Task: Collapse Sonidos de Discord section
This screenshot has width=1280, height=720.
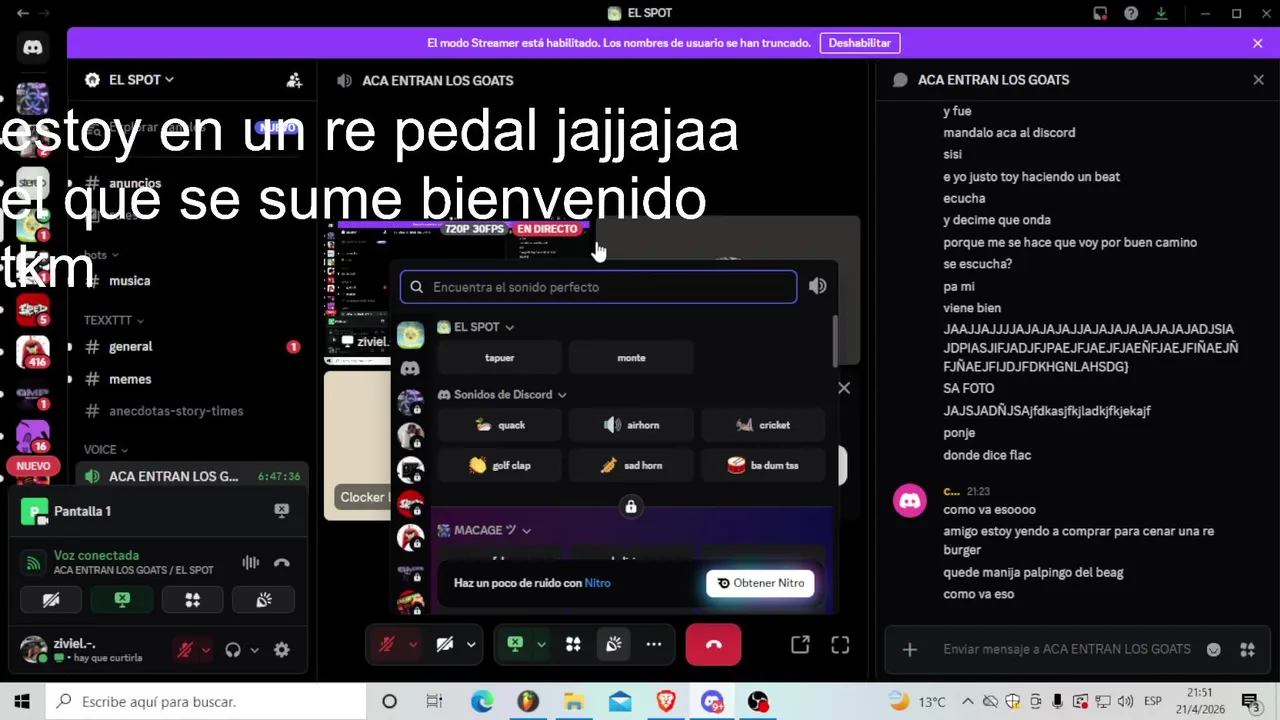Action: tap(502, 395)
